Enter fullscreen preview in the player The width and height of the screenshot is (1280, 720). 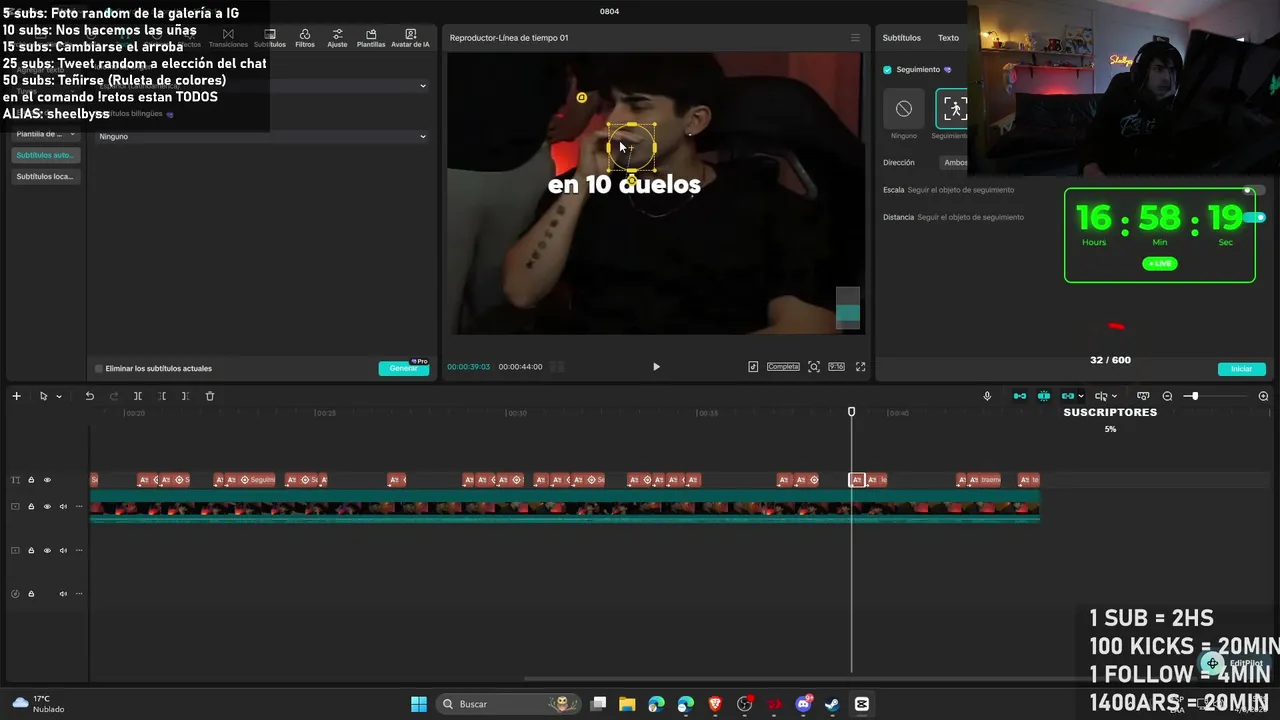[860, 367]
